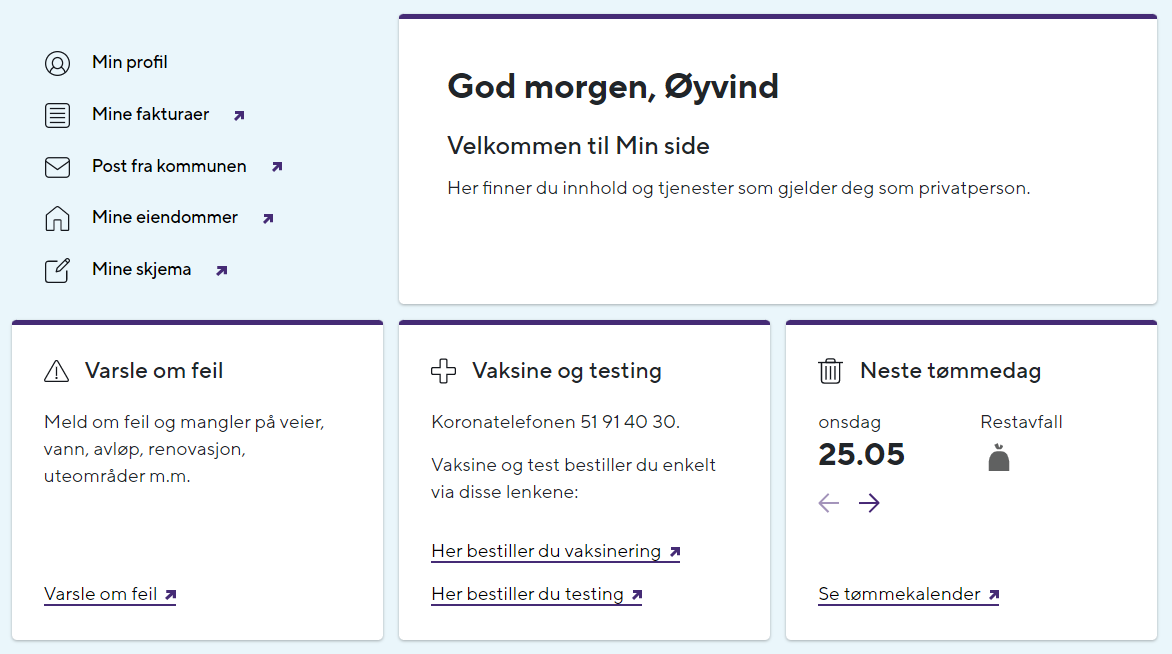
Task: Open Se tømmekalender
Action: pos(901,593)
